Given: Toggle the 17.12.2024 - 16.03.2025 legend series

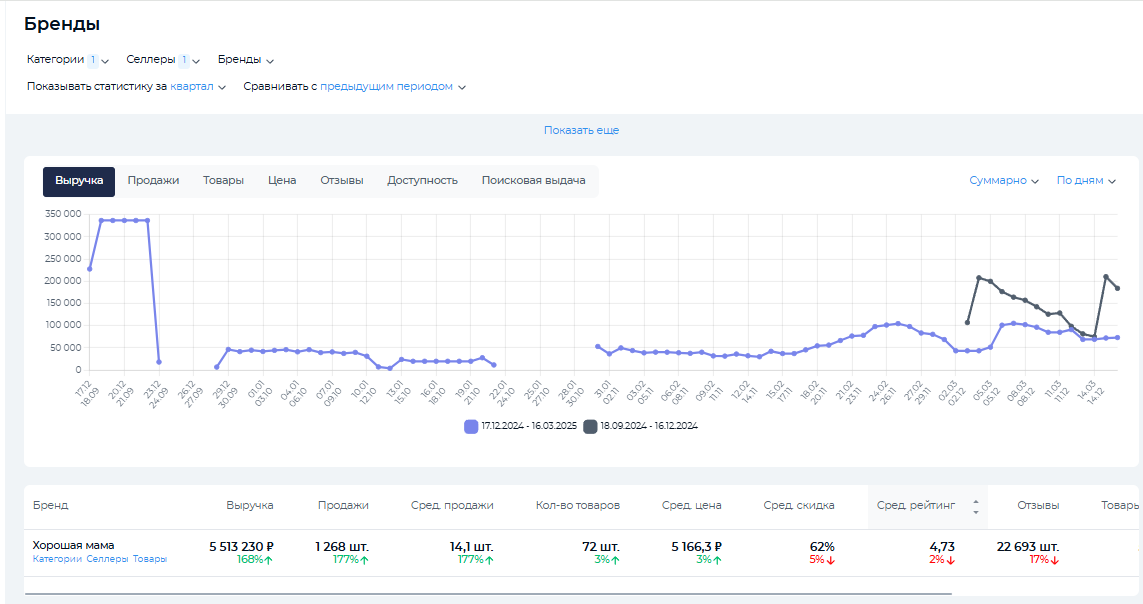Looking at the screenshot, I should (x=520, y=426).
